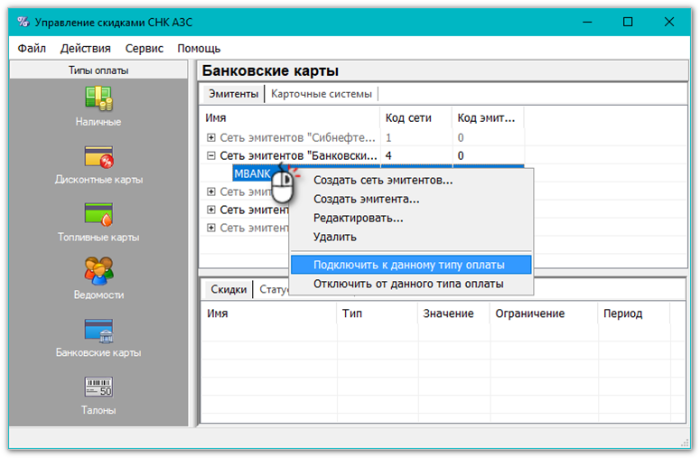Collapse the Сеть эмитентов "Банковски..." node
Screen dimensions: 700x458
211,156
